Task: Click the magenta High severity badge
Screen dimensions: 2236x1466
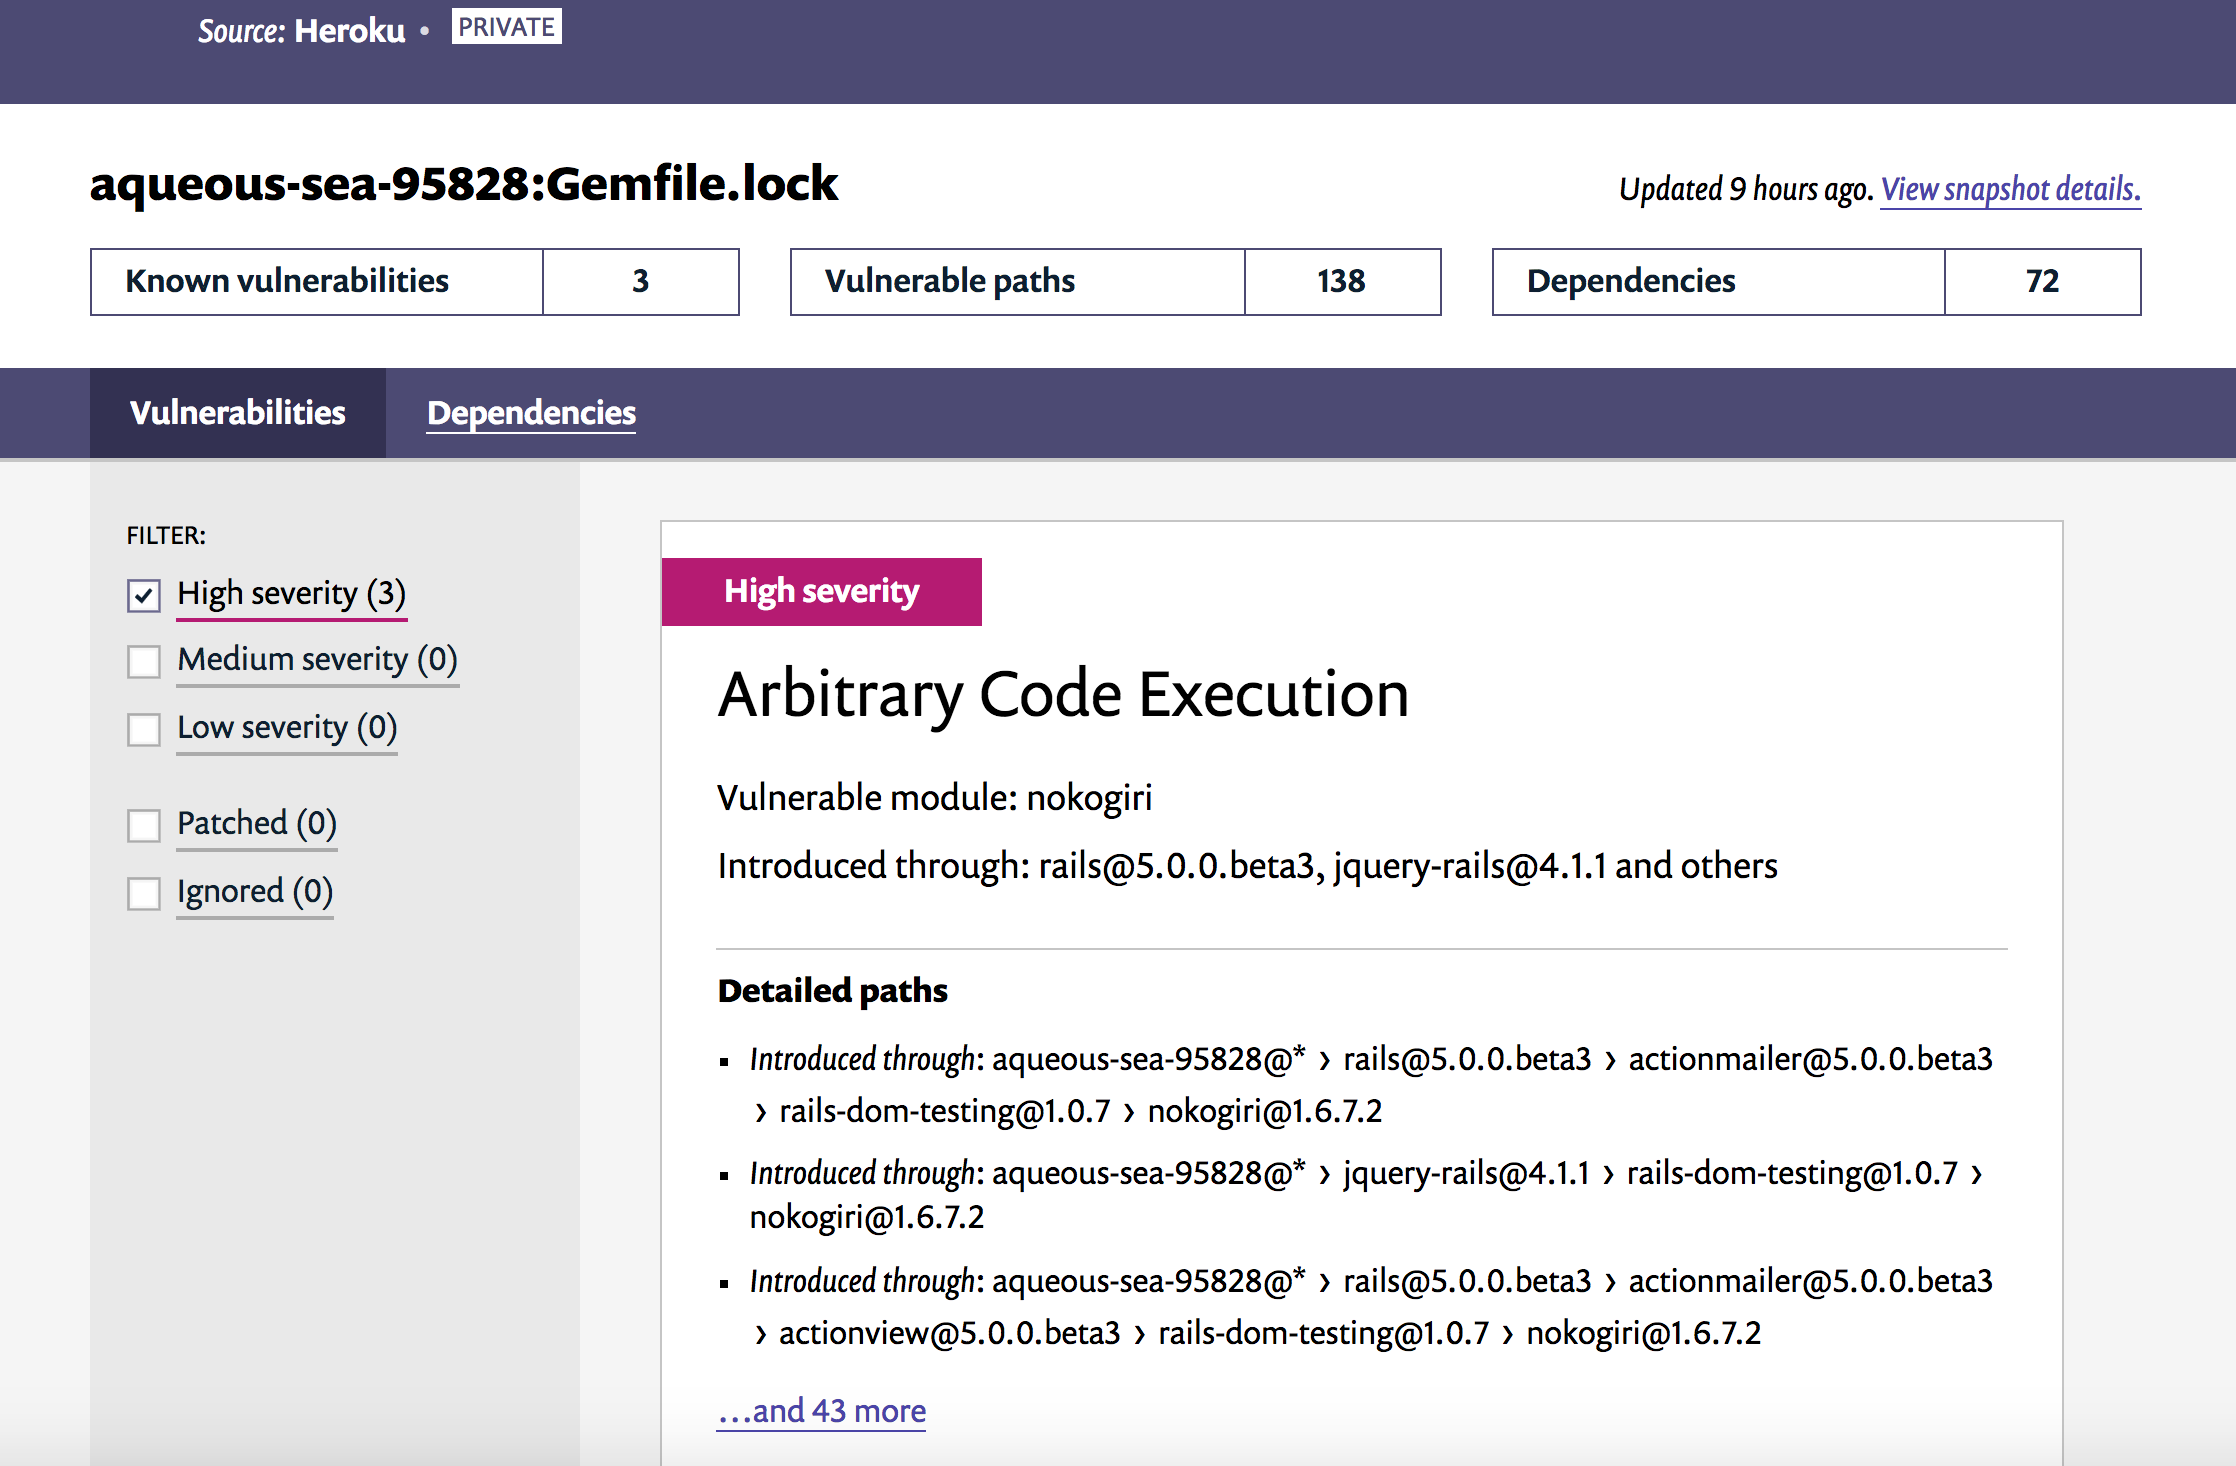Action: point(821,592)
